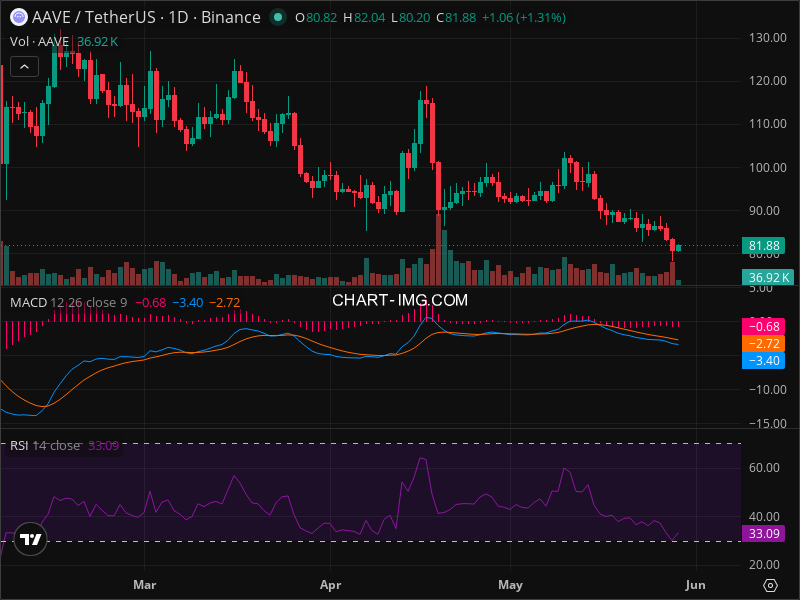Screen dimensions: 800x600
Task: Click the -2.72 signal line axis label
Action: pos(763,343)
